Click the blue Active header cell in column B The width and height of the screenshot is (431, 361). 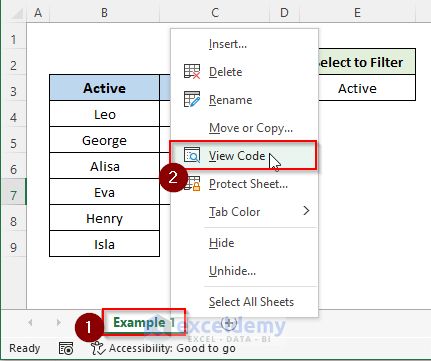[x=104, y=88]
